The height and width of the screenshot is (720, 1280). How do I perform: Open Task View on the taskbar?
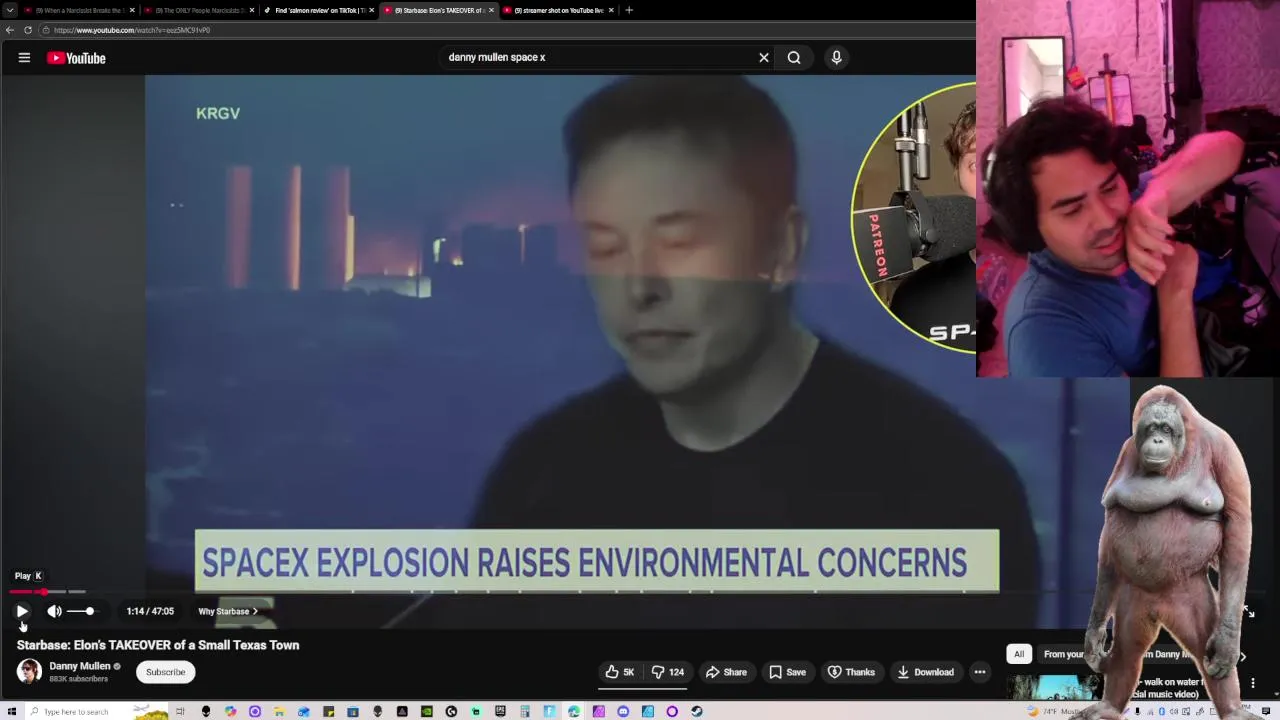pyautogui.click(x=181, y=712)
